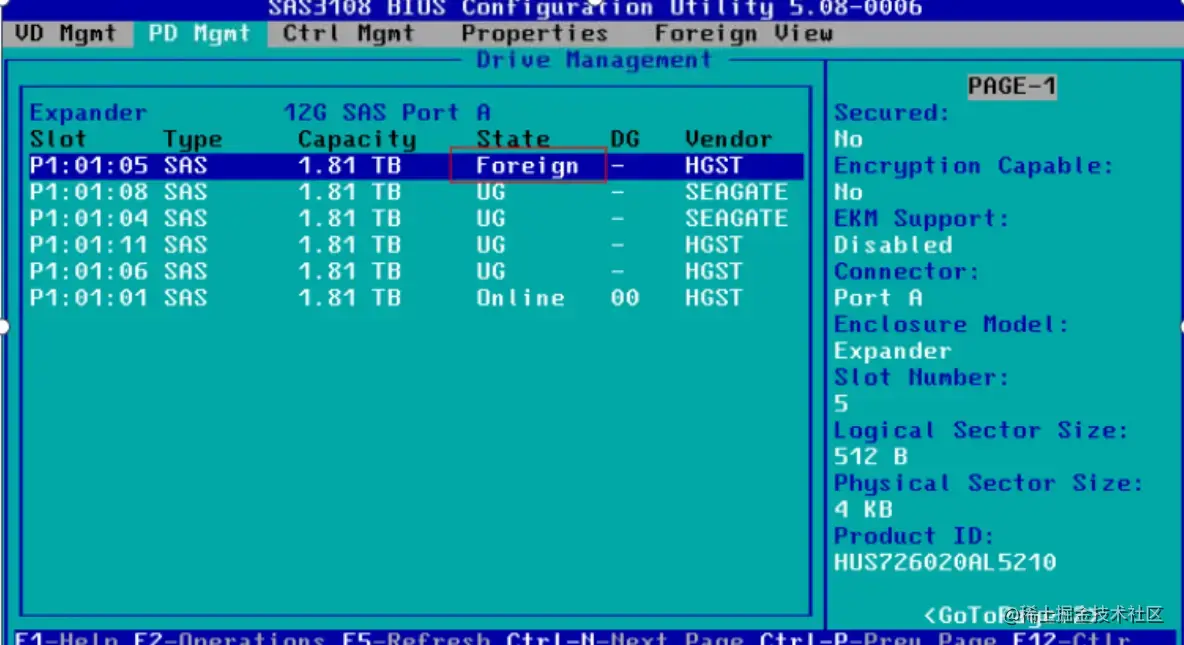Click the Product ID label
This screenshot has width=1184, height=645.
(x=914, y=536)
